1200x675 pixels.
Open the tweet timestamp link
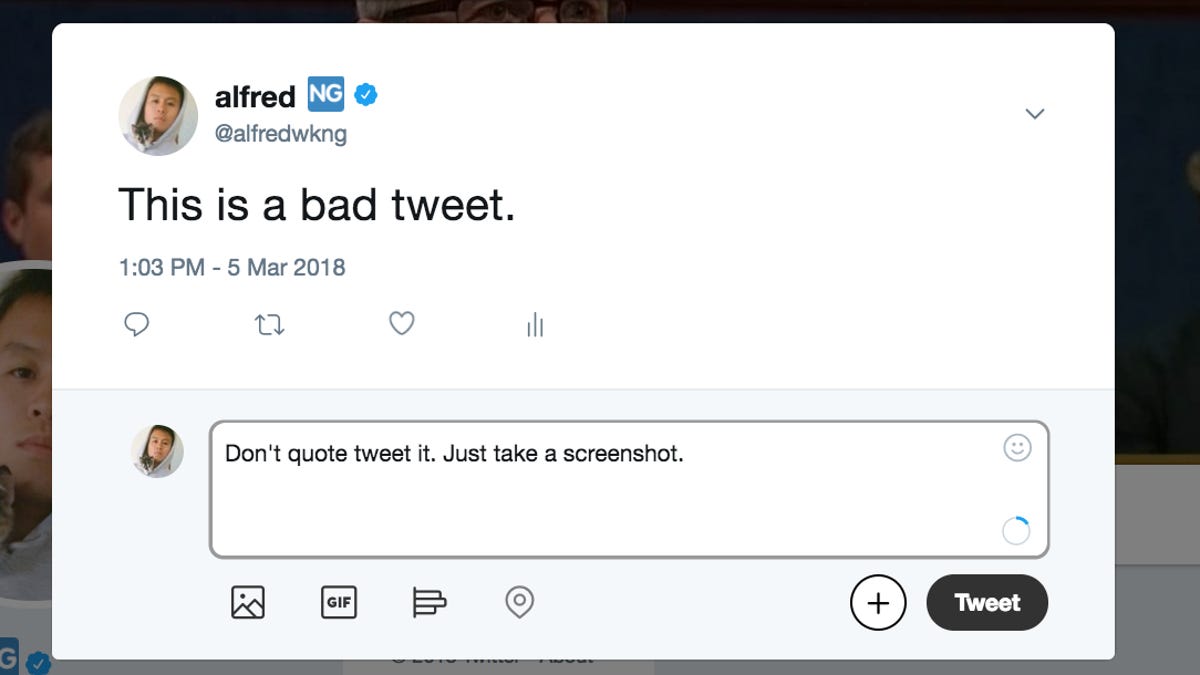[x=232, y=267]
